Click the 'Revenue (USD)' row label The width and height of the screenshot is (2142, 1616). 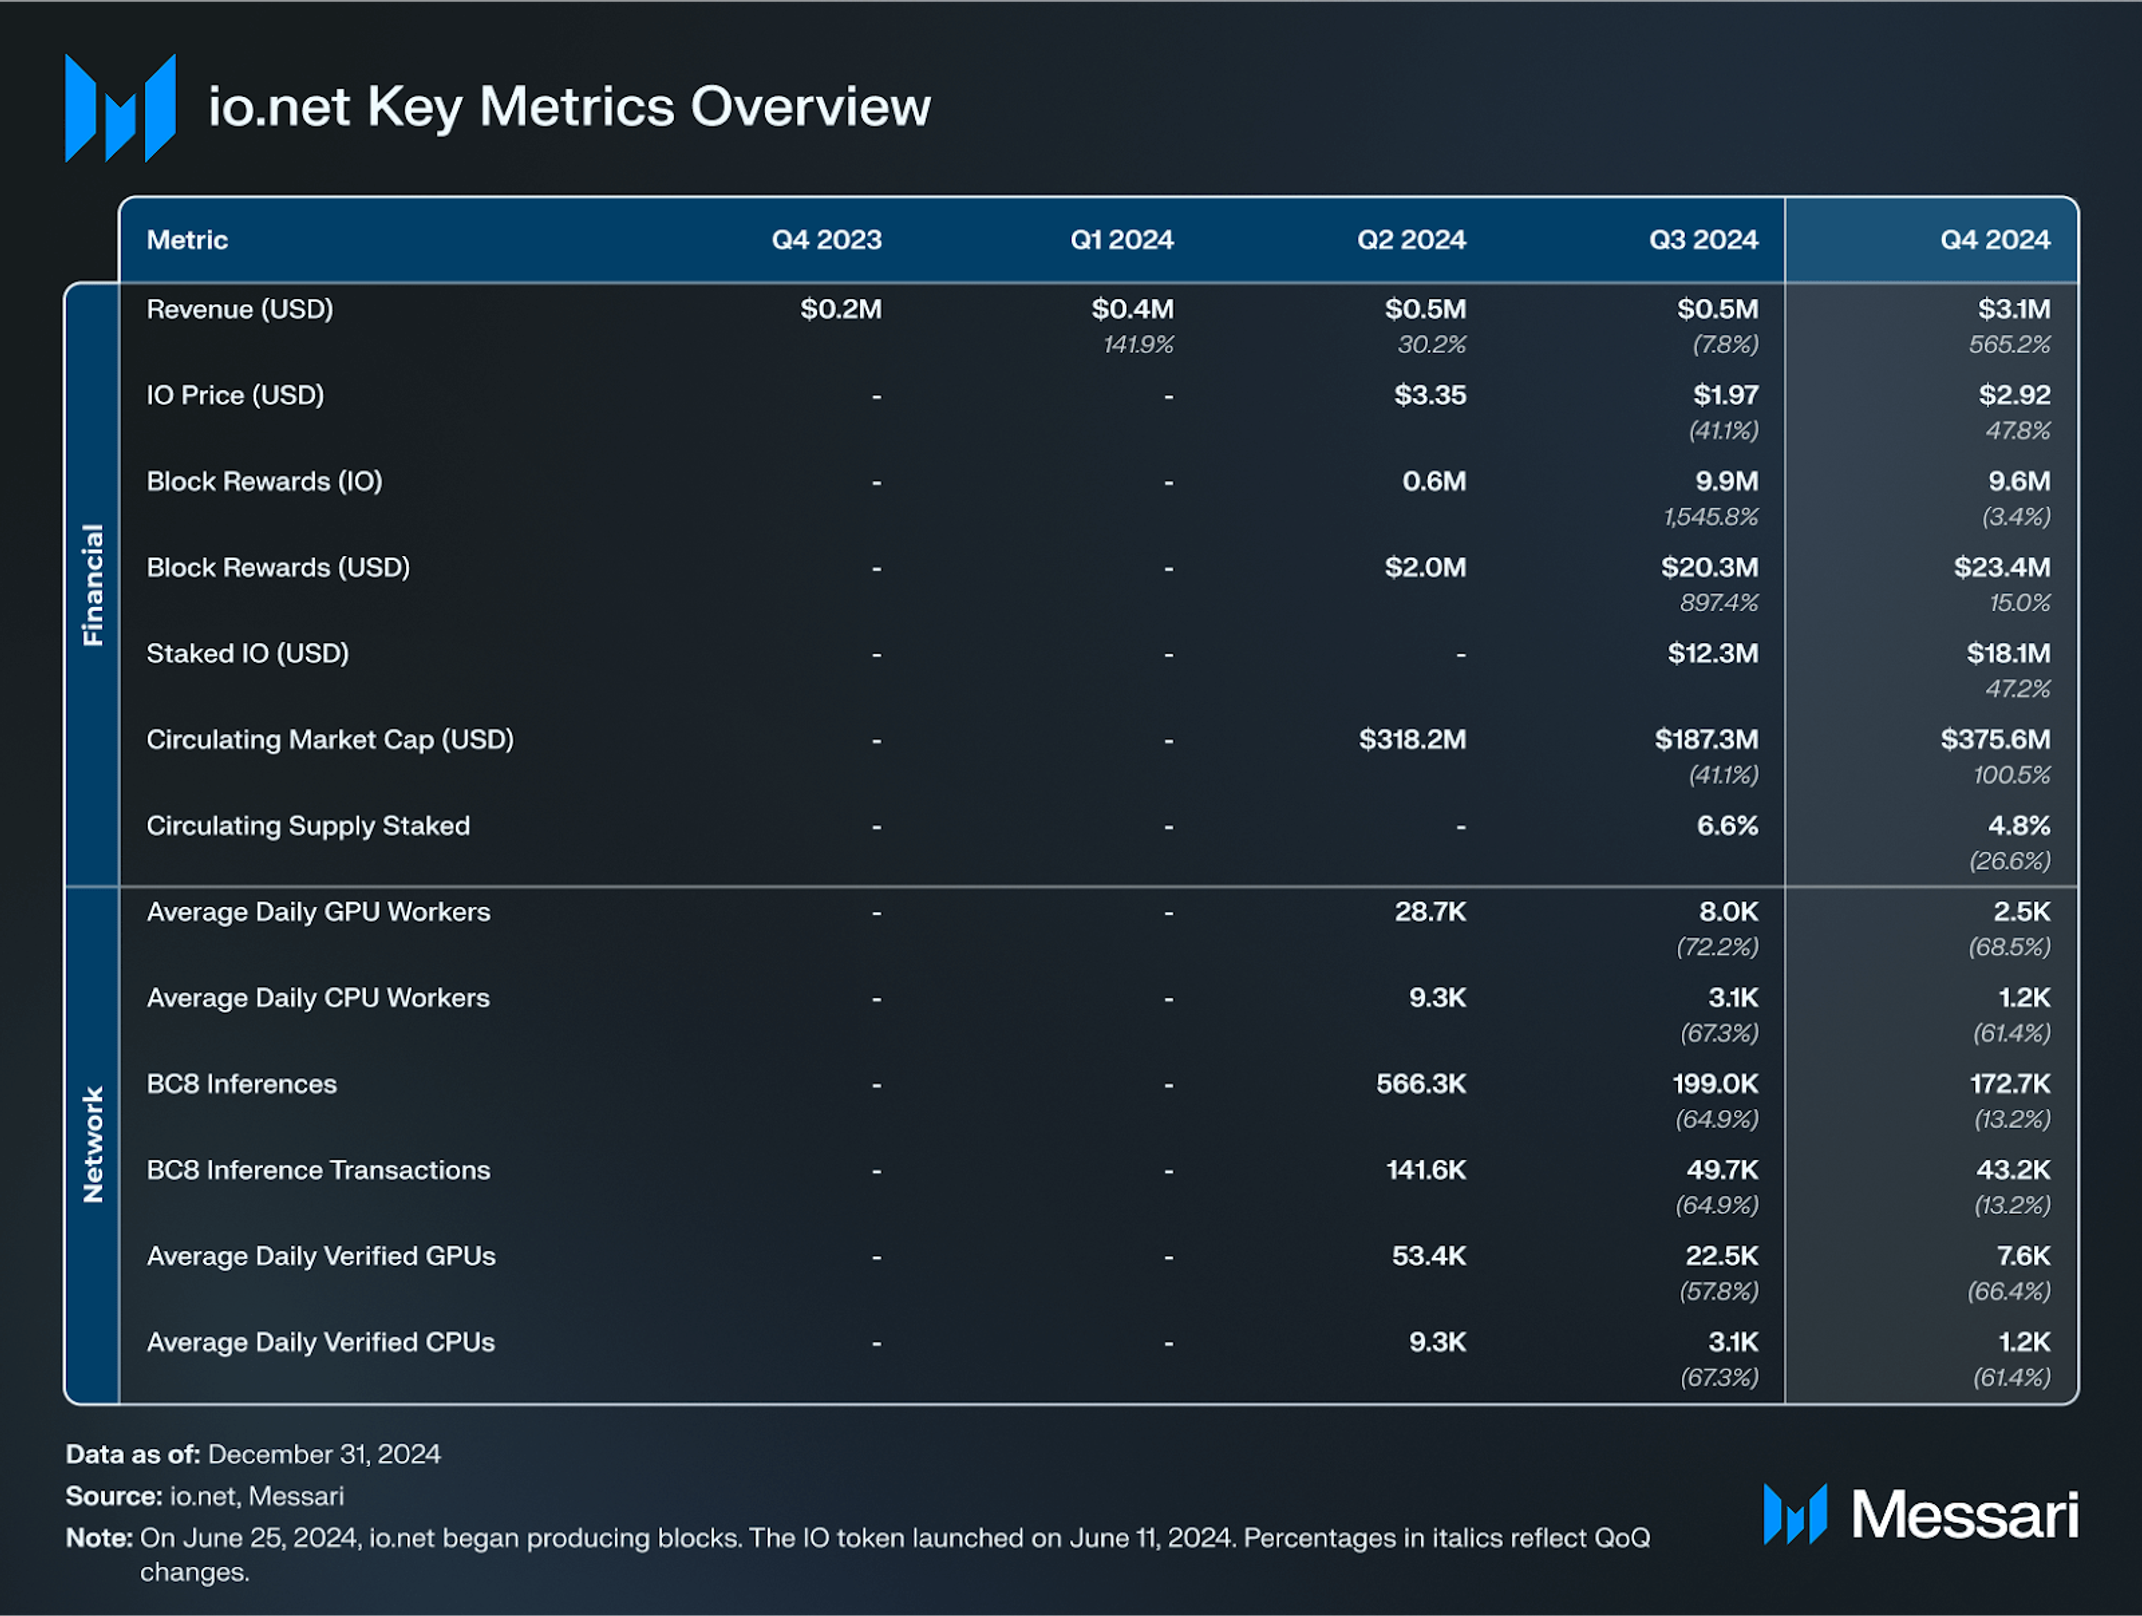(240, 310)
